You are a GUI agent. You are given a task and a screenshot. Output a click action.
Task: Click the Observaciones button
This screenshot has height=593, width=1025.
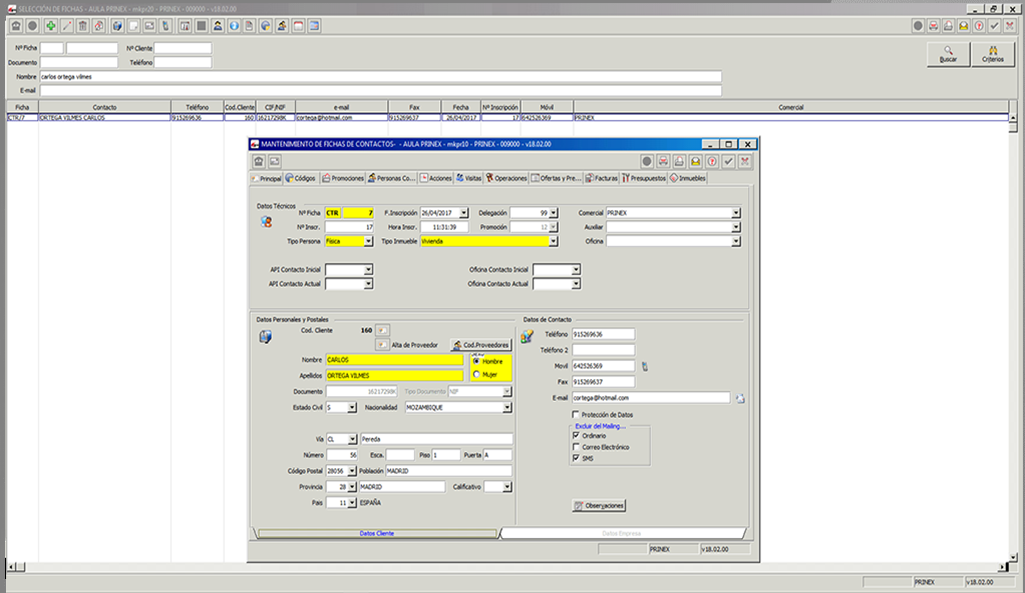point(599,505)
